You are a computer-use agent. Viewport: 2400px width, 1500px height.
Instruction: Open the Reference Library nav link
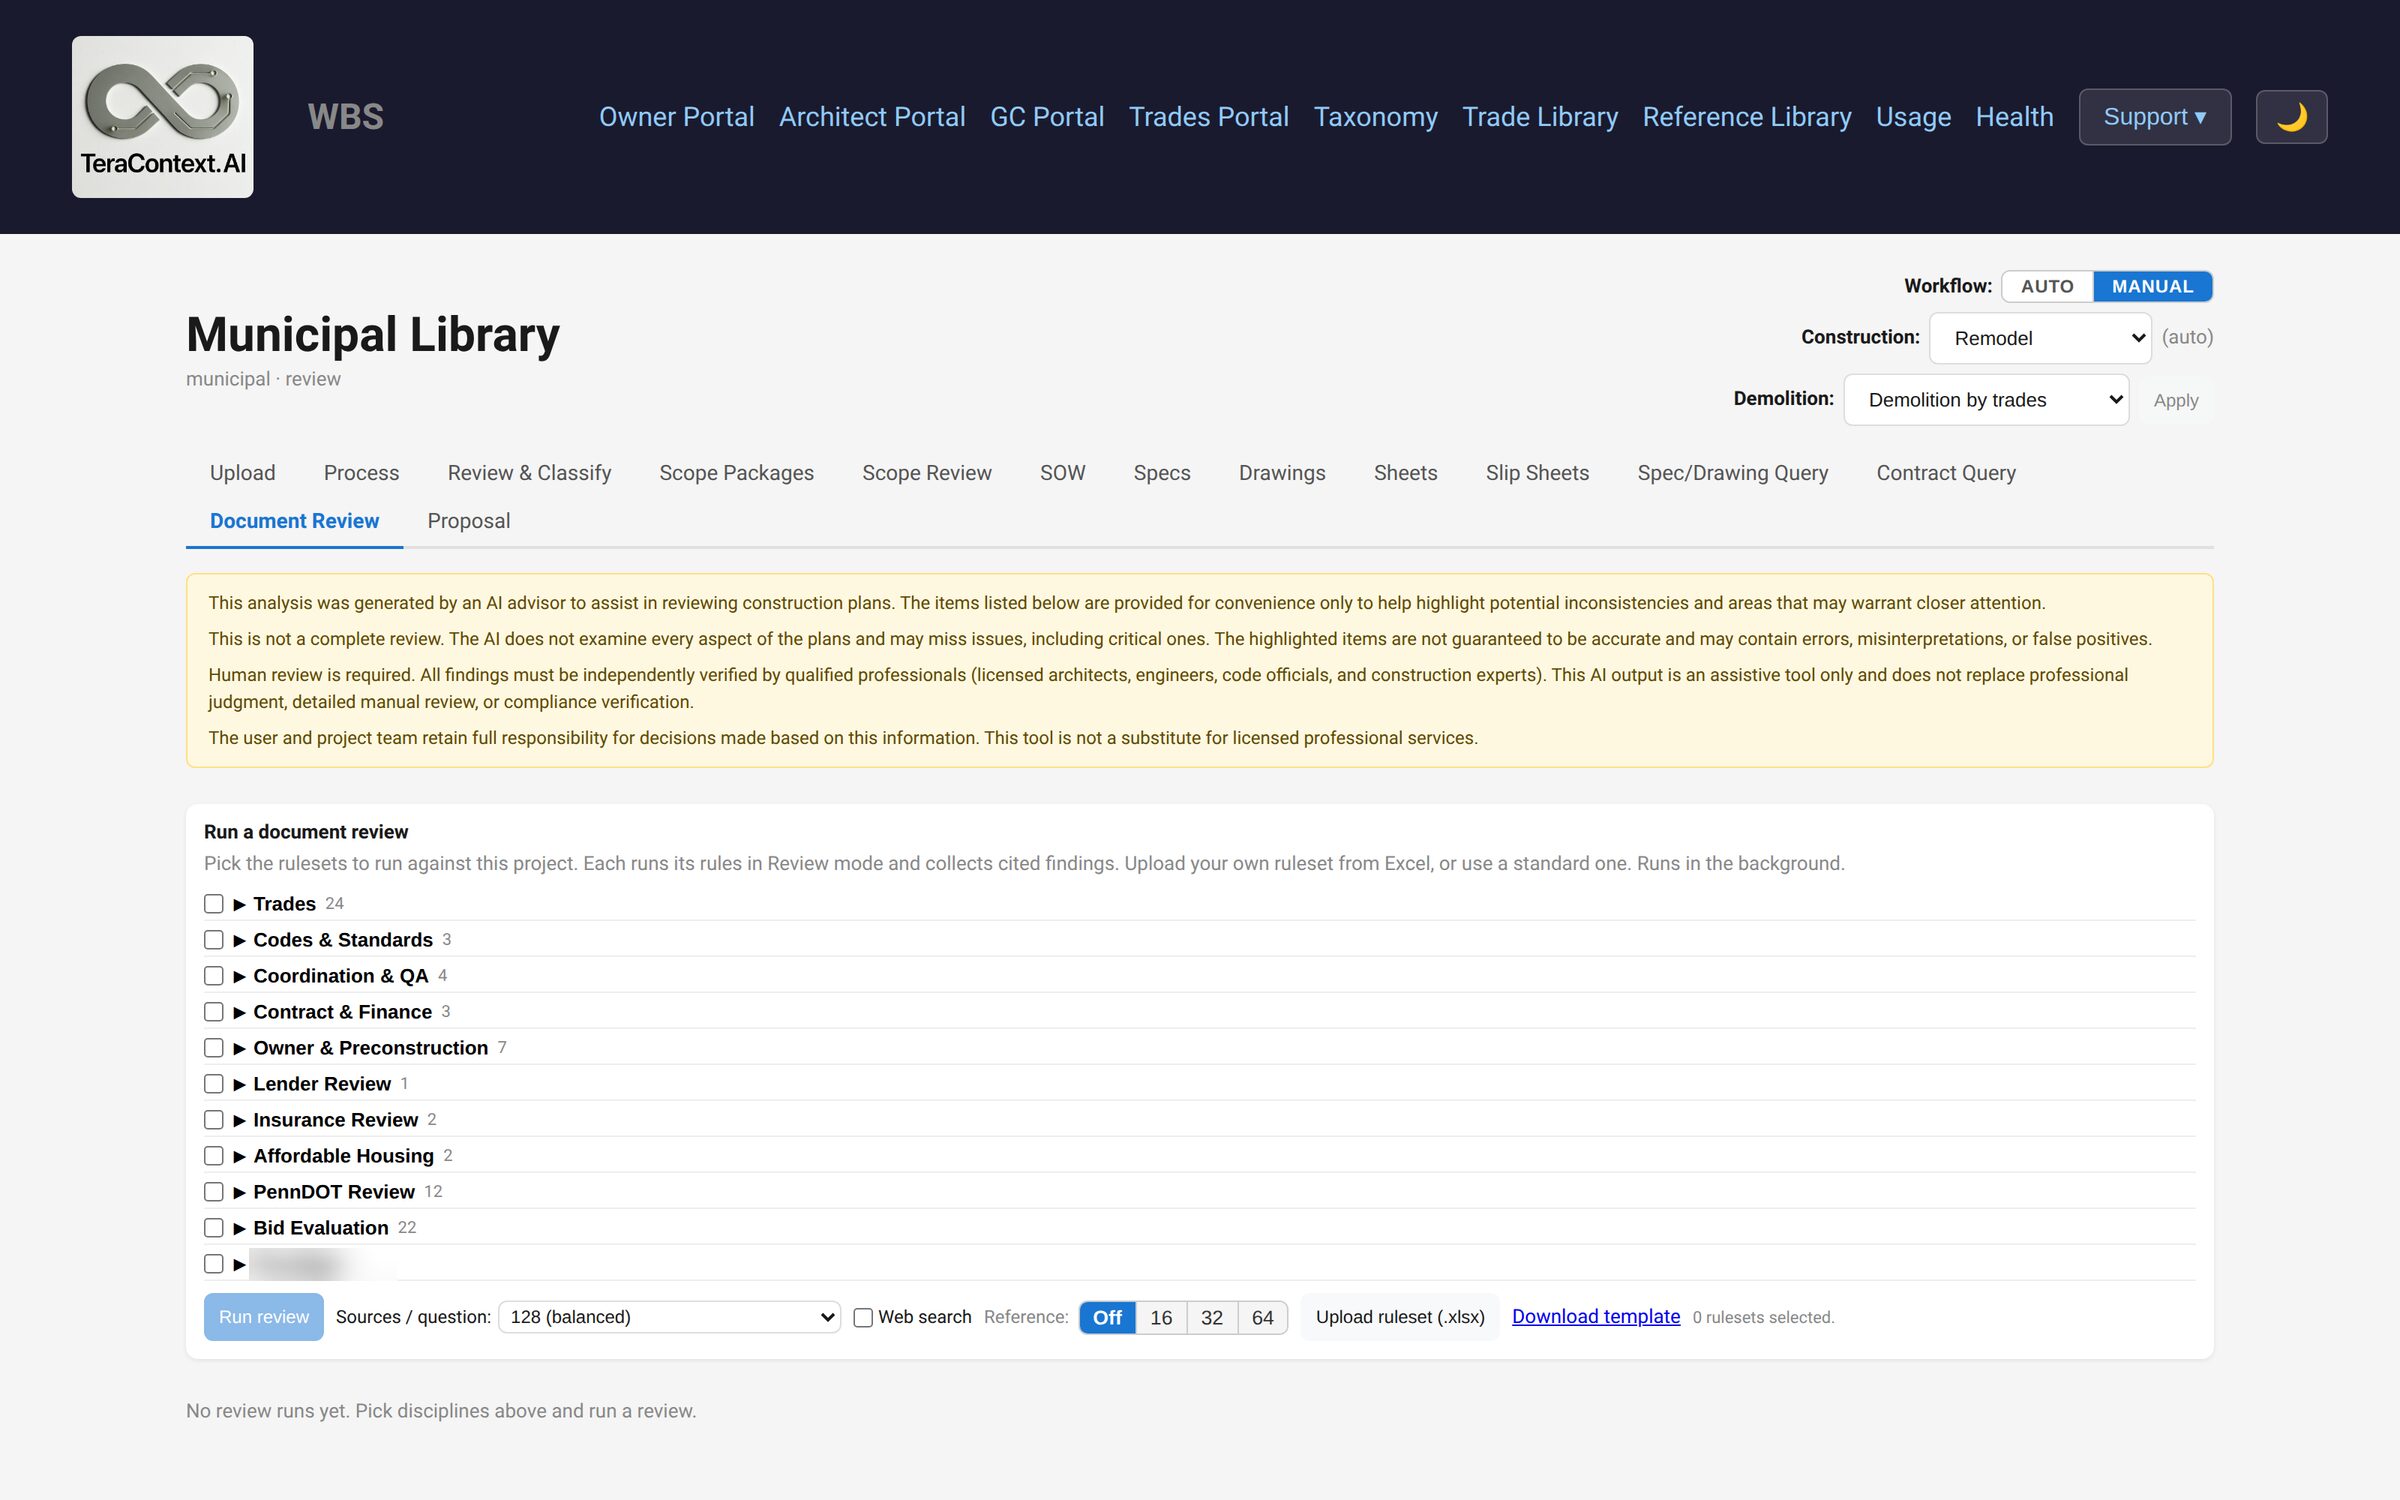pyautogui.click(x=1746, y=117)
